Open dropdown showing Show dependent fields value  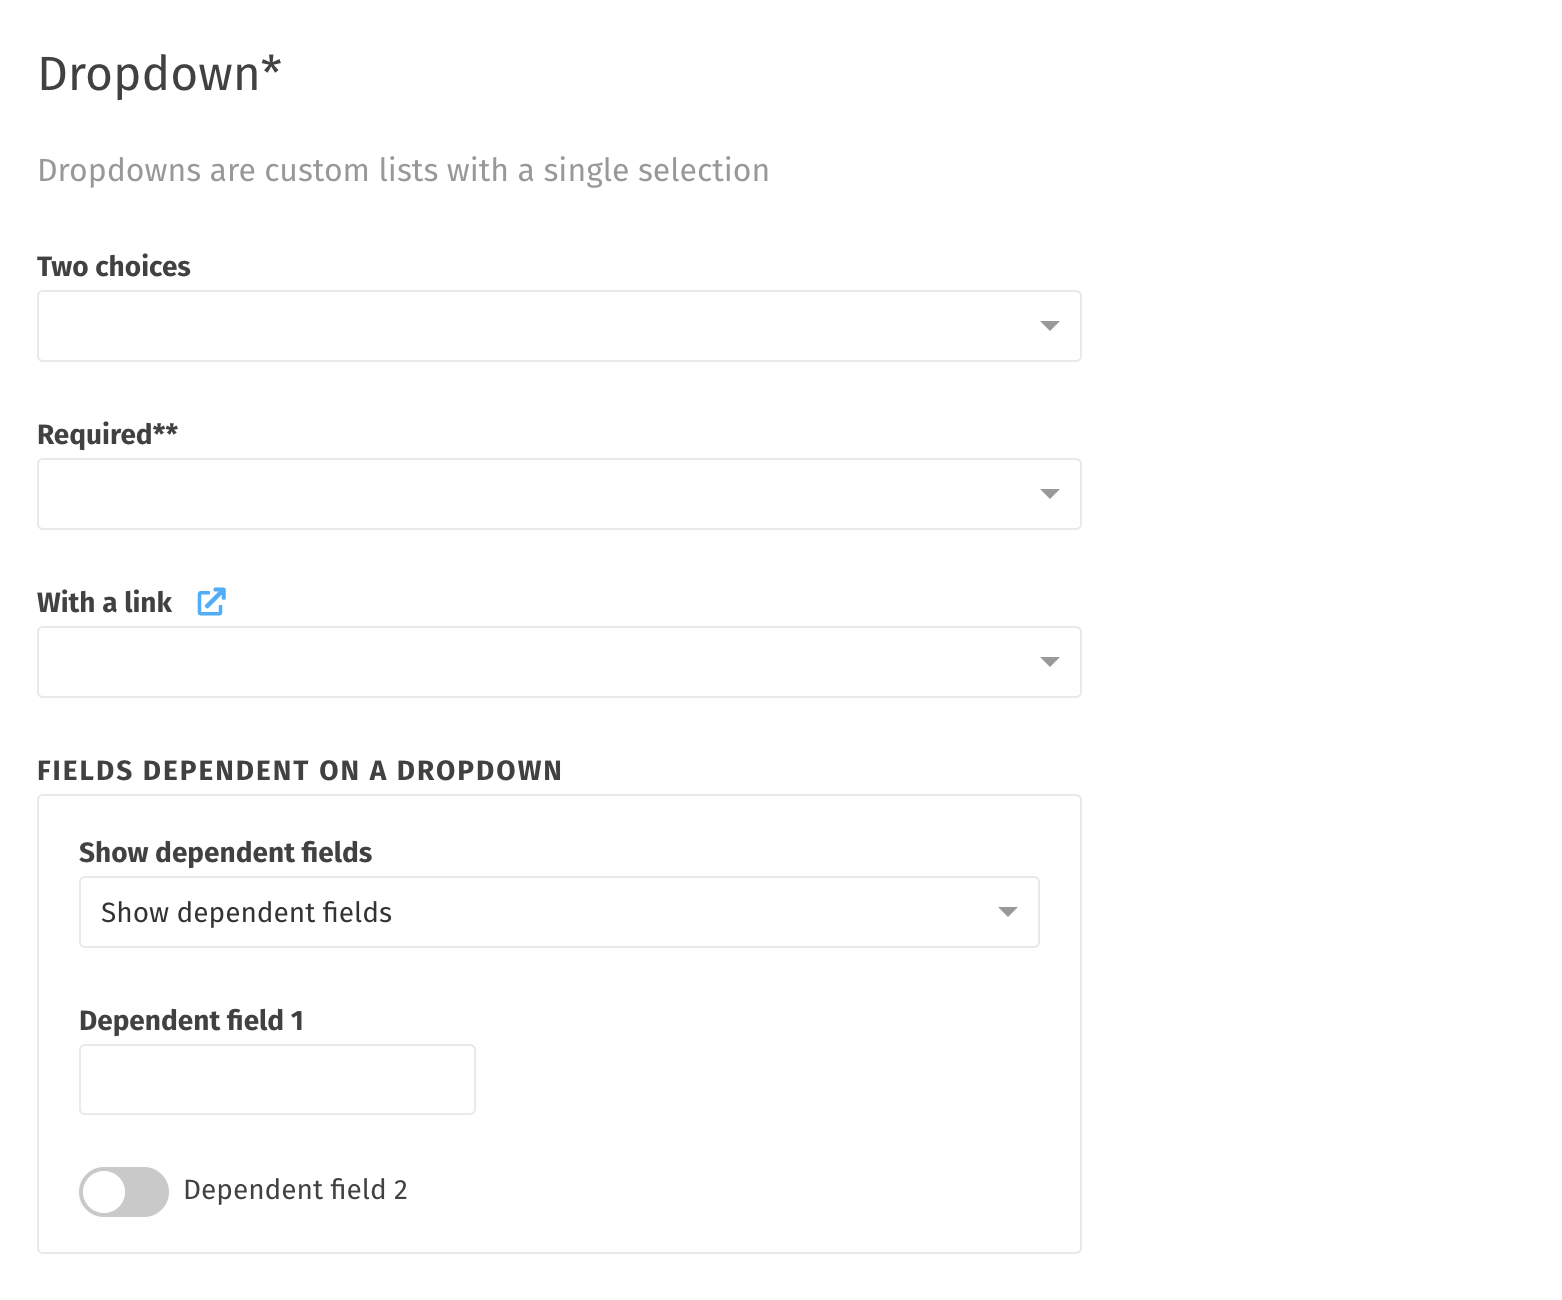[x=559, y=912]
